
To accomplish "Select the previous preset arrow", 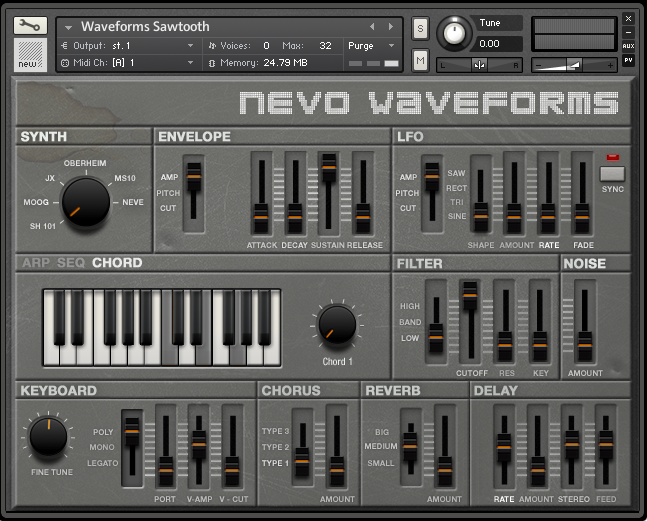I will 373,27.
